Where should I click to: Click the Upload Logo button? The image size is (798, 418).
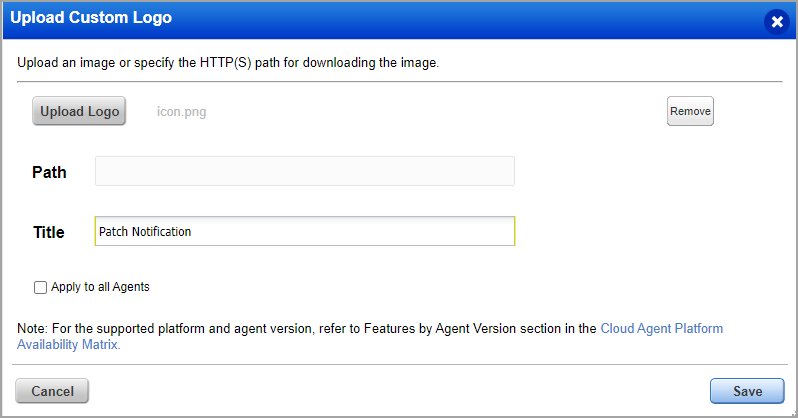[80, 112]
